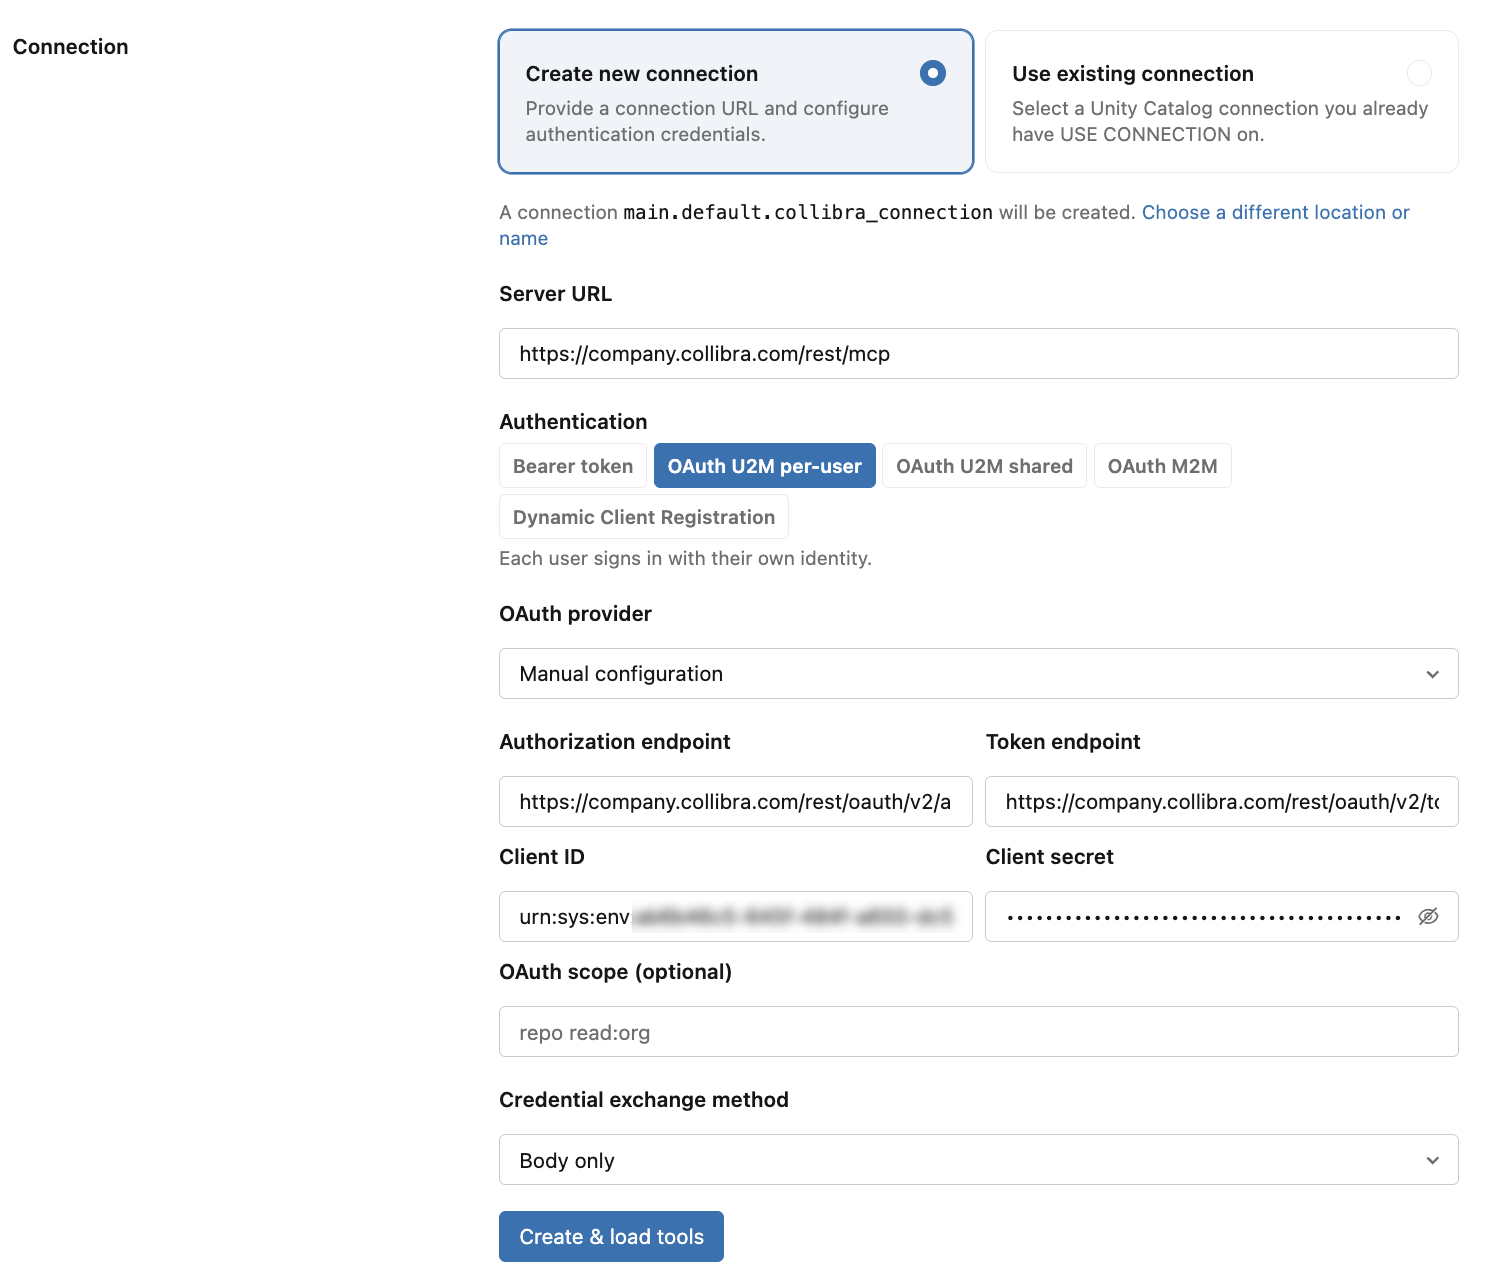1496x1284 pixels.
Task: Focus the Server URL input field
Action: 978,353
